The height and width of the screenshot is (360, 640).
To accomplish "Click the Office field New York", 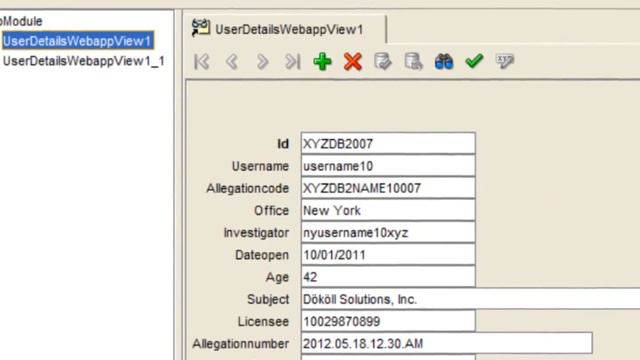I will 388,210.
